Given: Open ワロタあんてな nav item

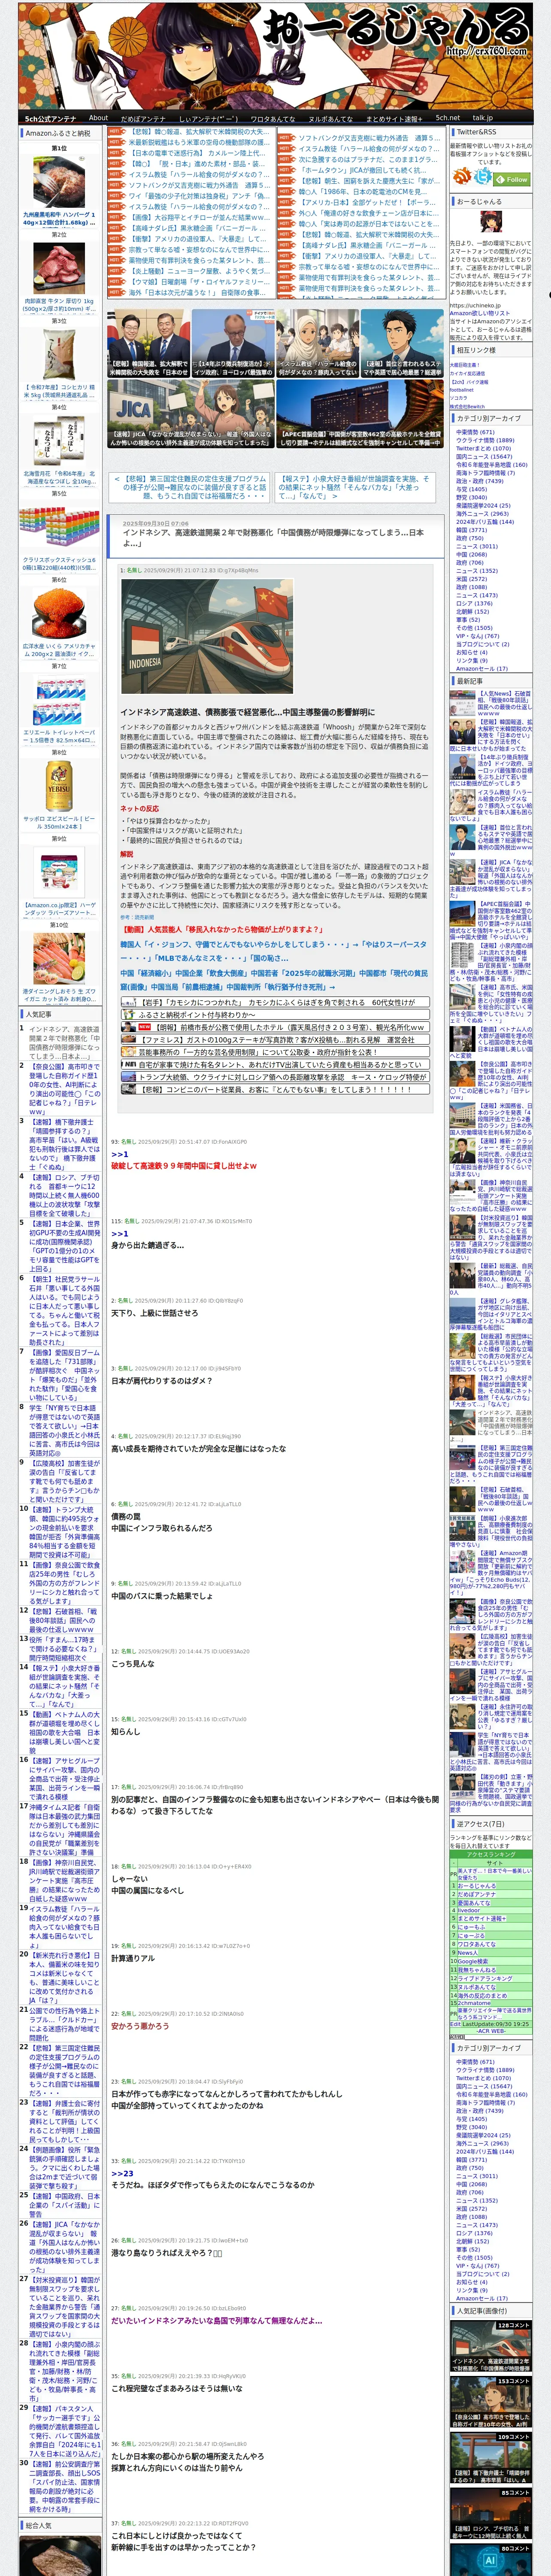Looking at the screenshot, I should click(272, 118).
